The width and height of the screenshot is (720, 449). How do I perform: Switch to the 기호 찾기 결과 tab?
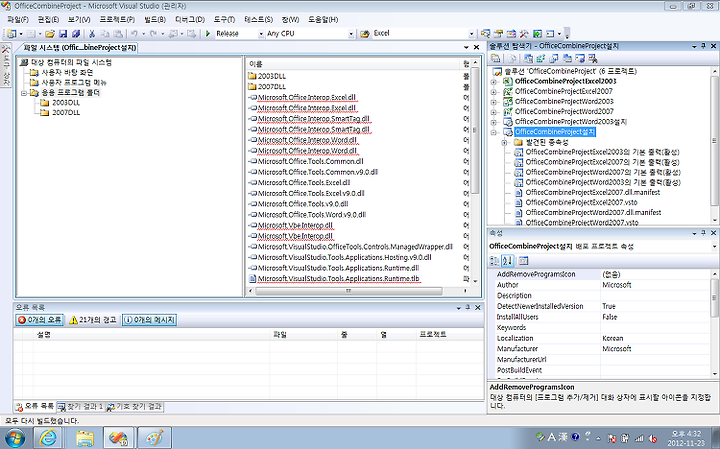[x=135, y=407]
